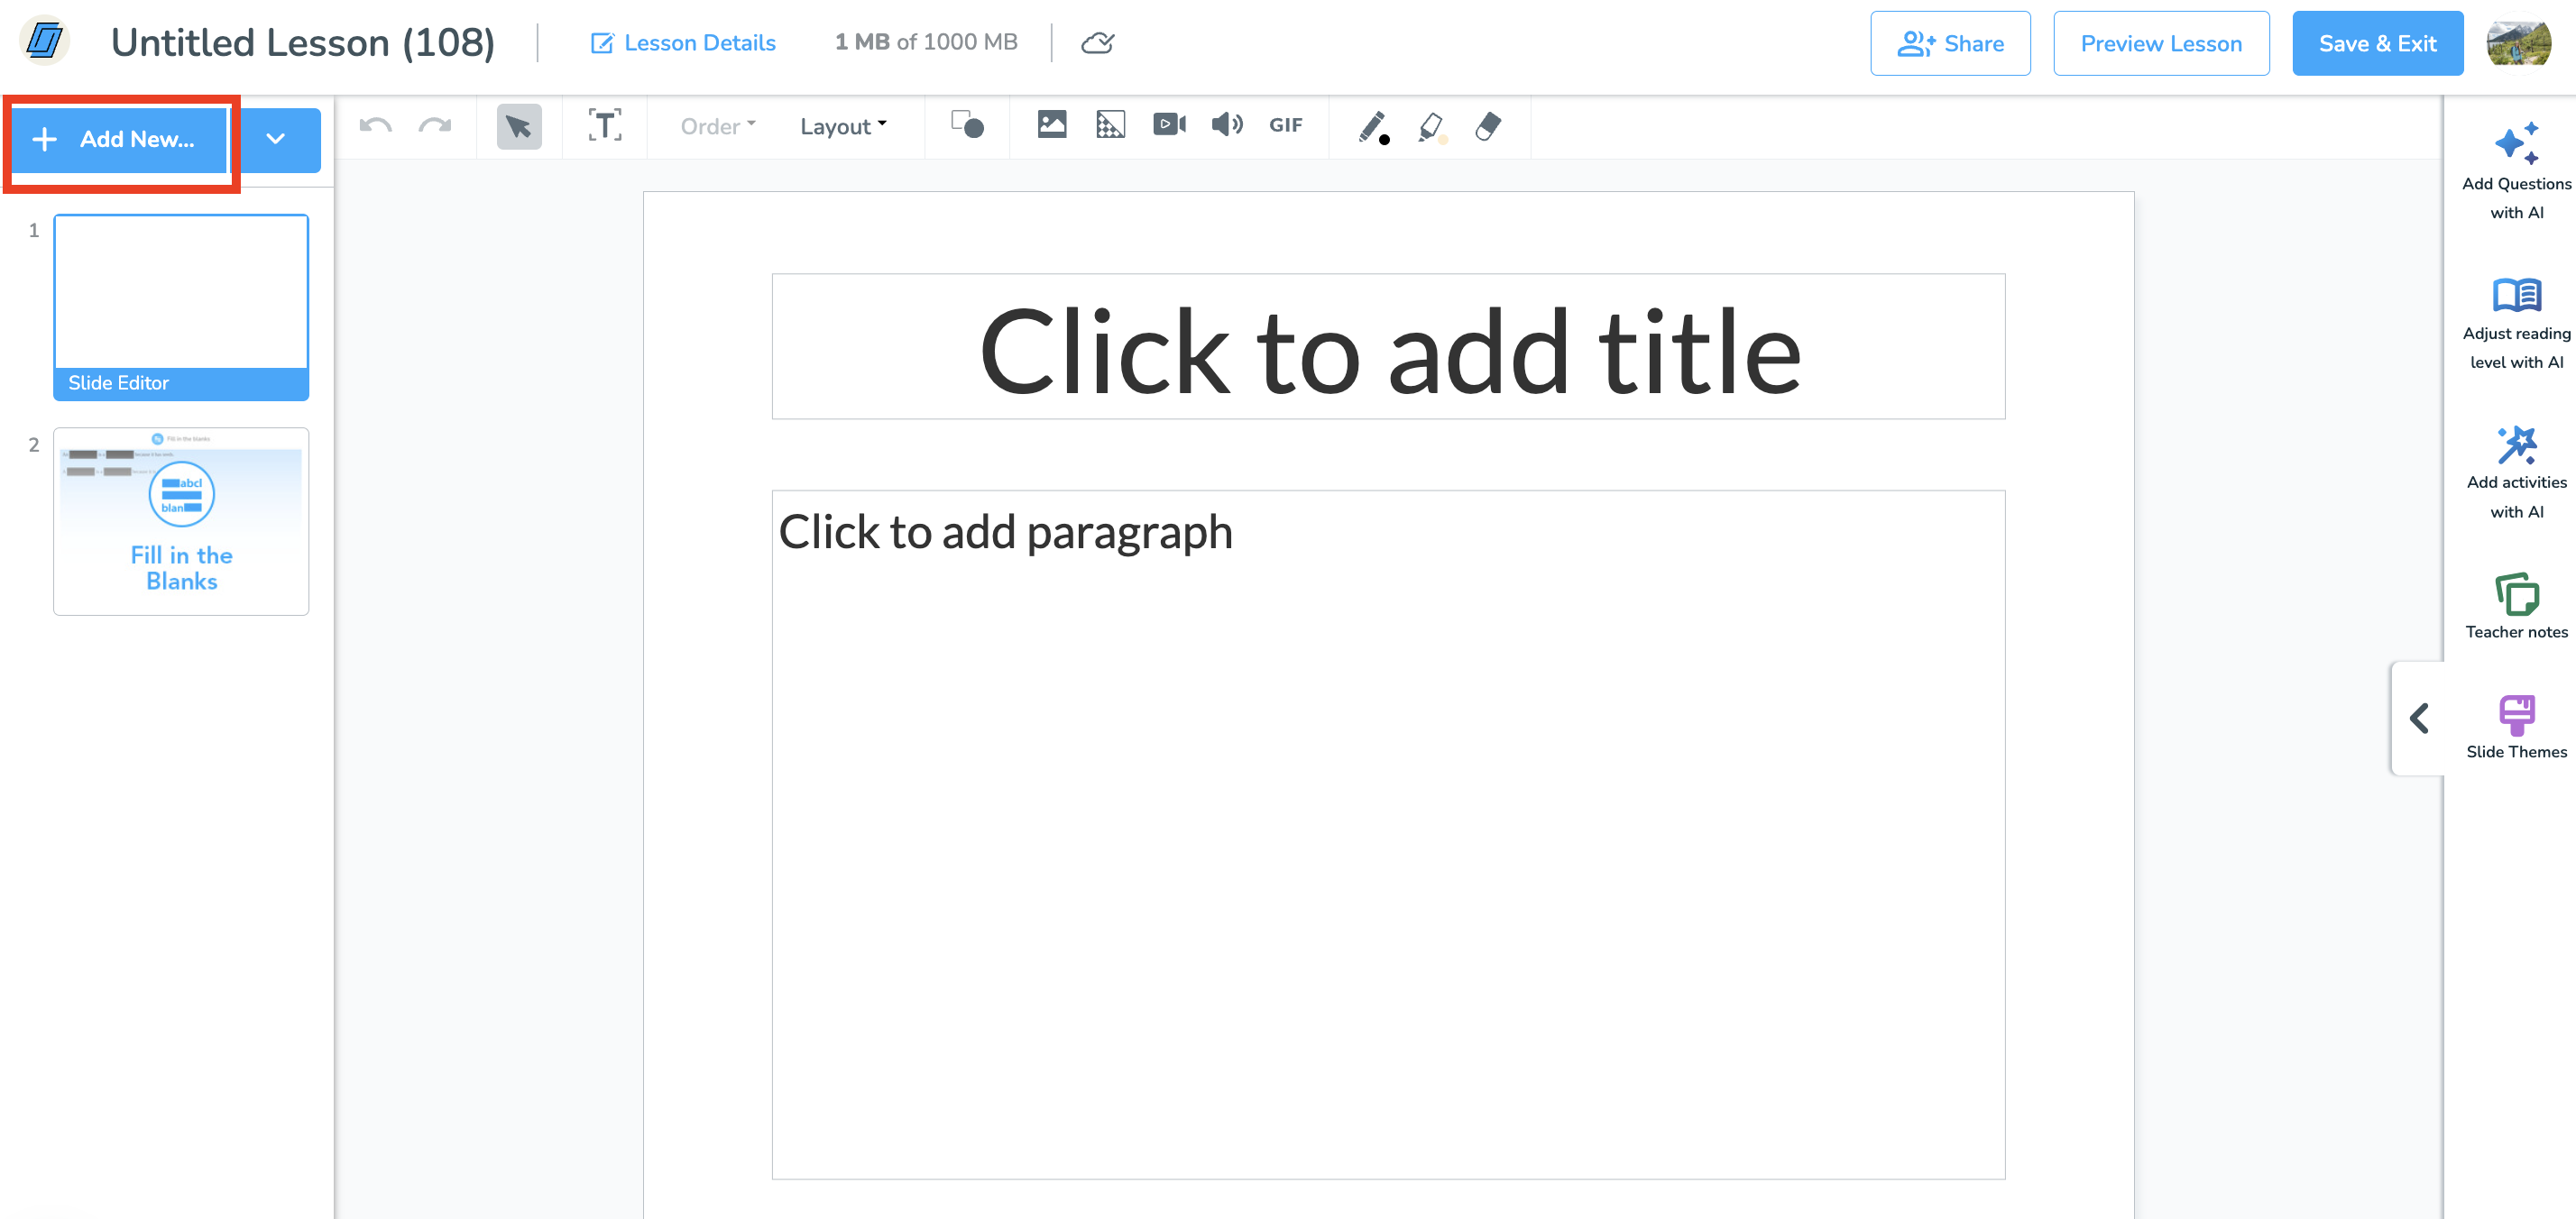The width and height of the screenshot is (2576, 1219).
Task: Expand the Add New dropdown arrow
Action: (276, 139)
